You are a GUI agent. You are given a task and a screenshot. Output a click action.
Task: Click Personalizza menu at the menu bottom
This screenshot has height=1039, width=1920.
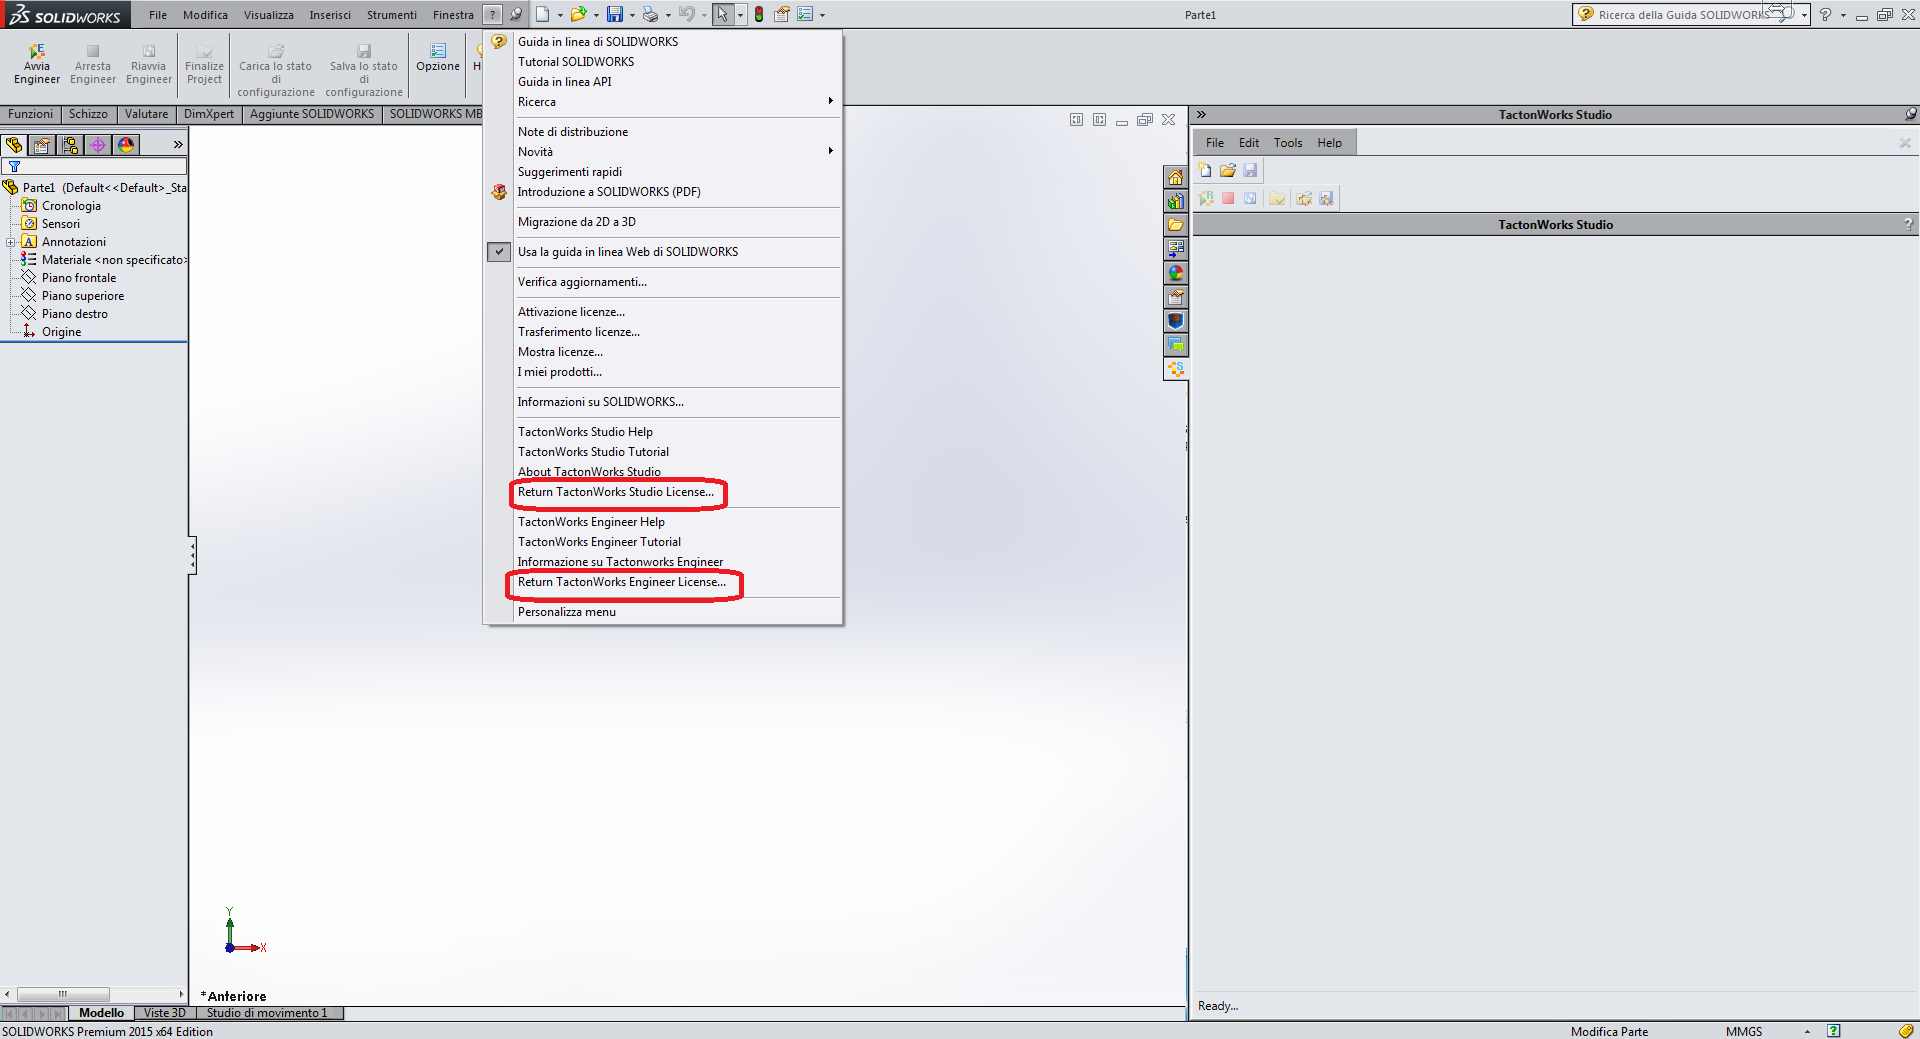pos(566,612)
